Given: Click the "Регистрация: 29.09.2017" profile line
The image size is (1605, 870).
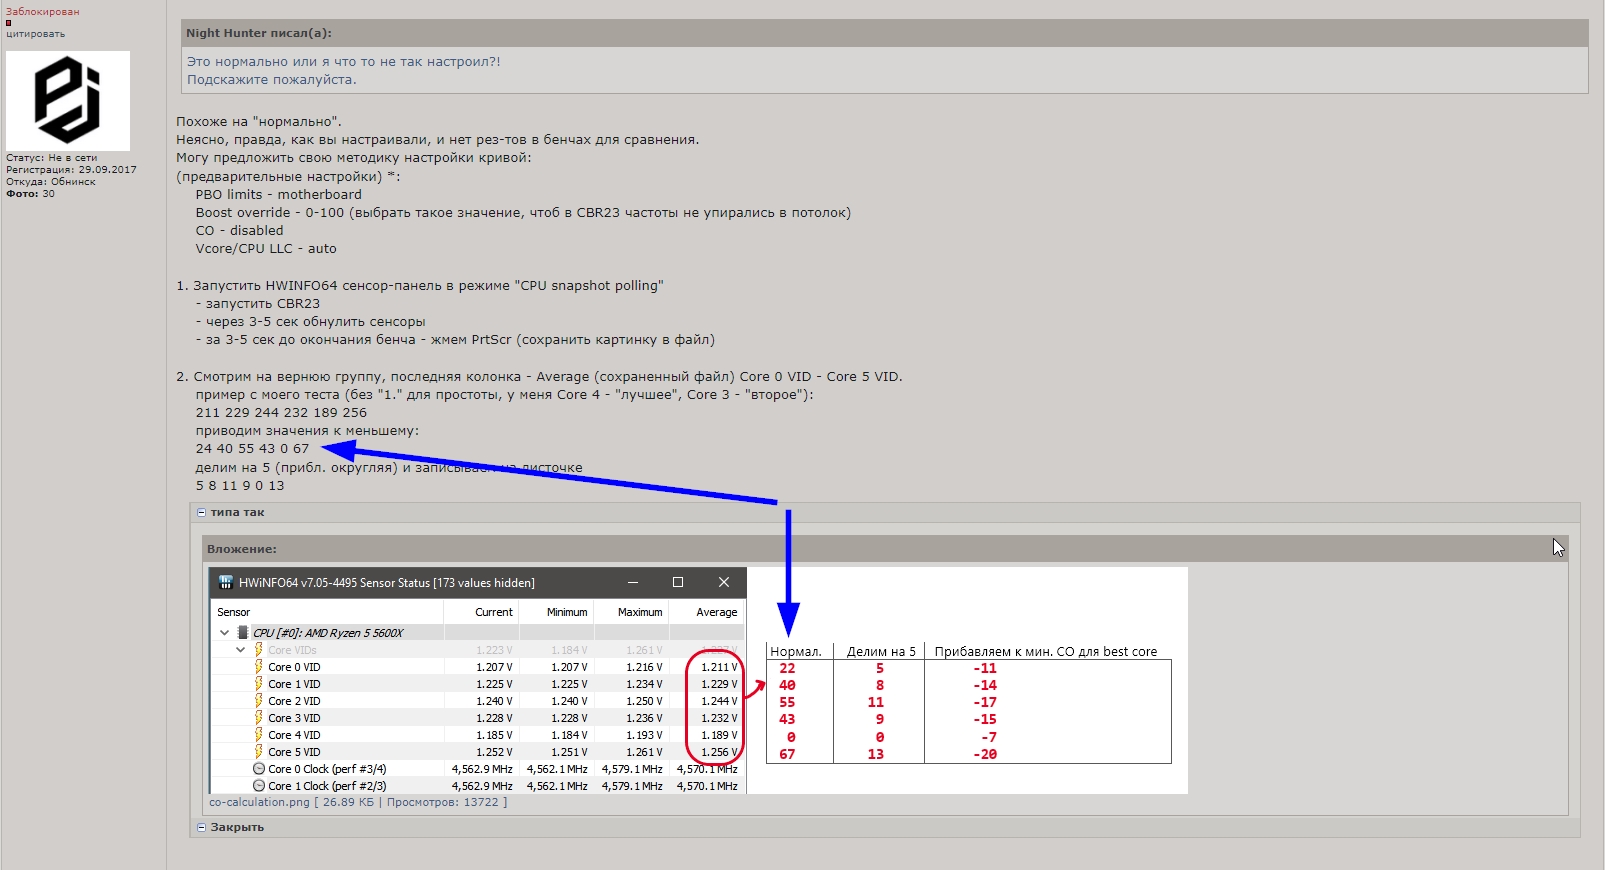Looking at the screenshot, I should click(71, 170).
